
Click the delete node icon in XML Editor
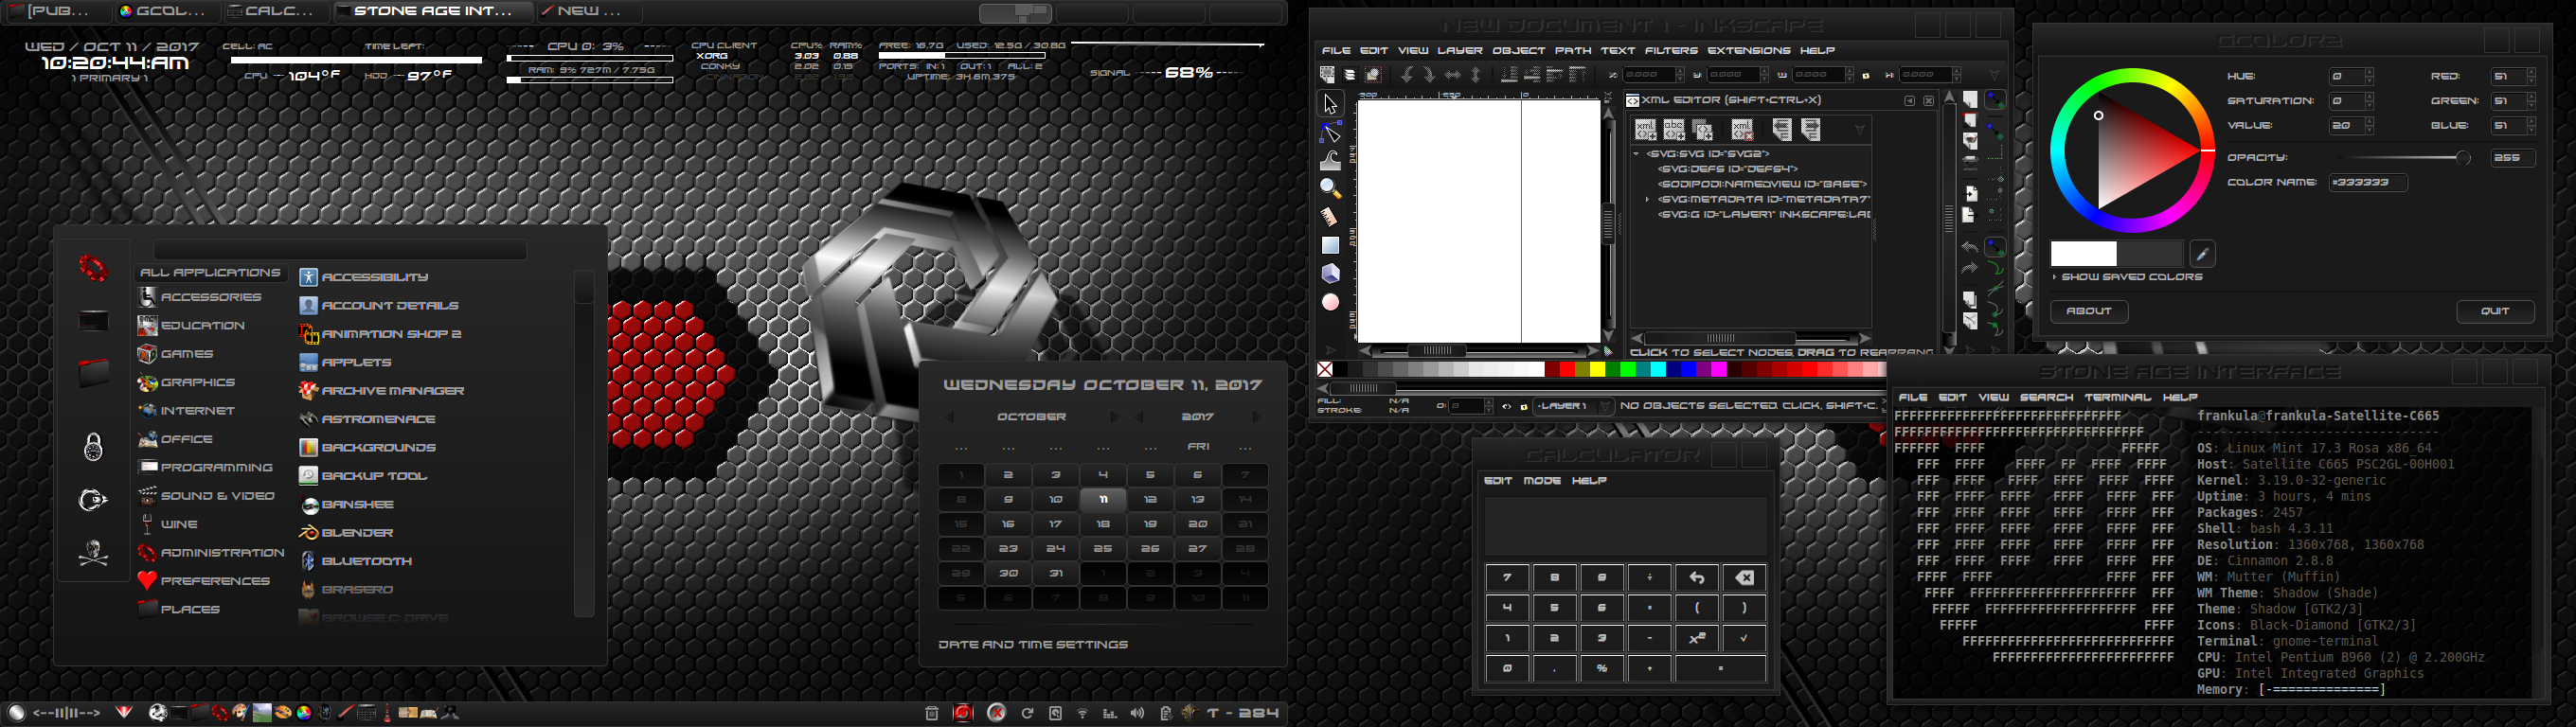1742,130
